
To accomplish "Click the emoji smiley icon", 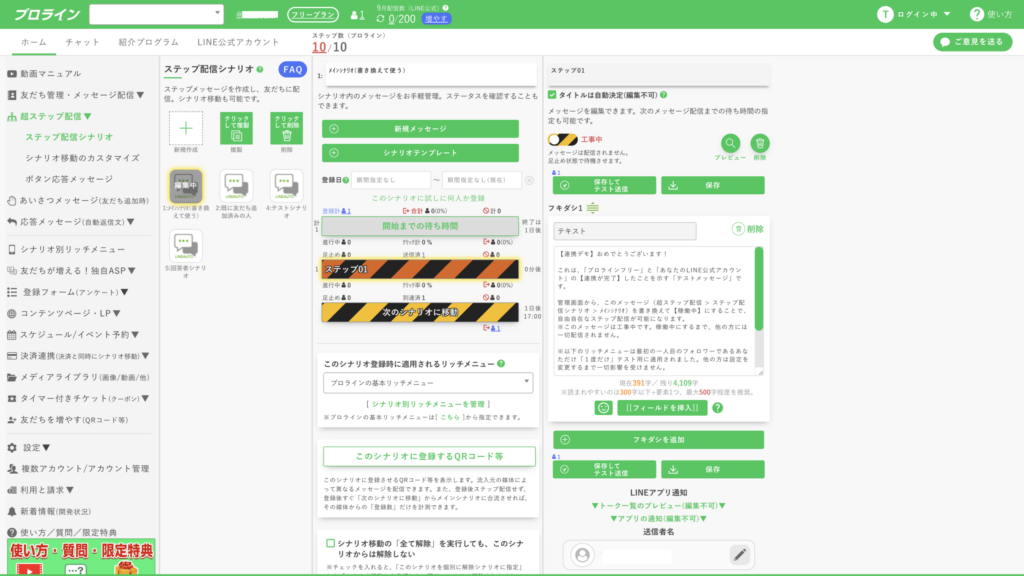I will pos(603,408).
